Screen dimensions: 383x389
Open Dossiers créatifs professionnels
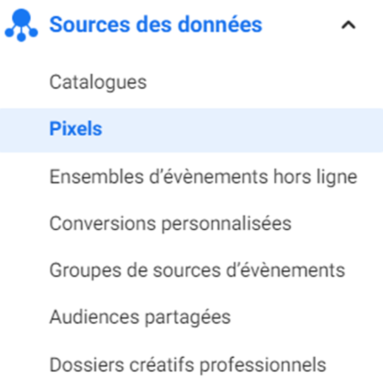point(188,365)
